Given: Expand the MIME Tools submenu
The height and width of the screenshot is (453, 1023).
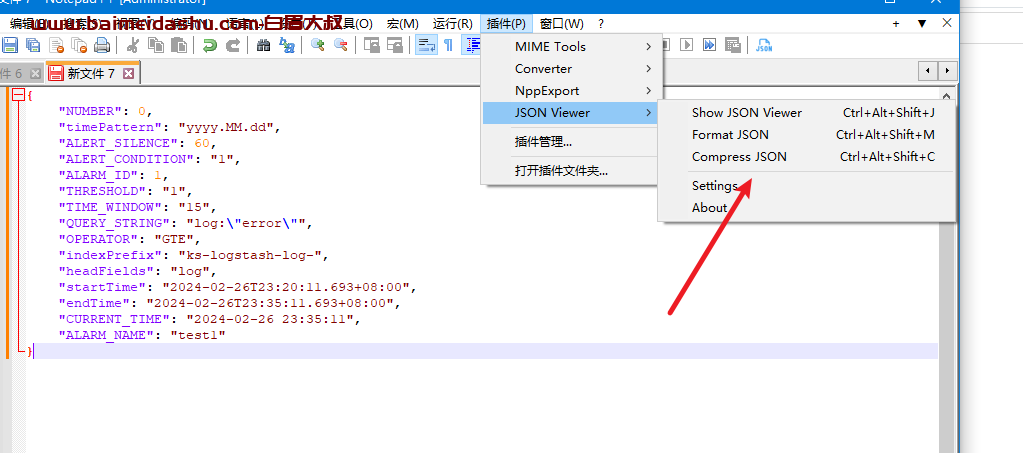Looking at the screenshot, I should [x=572, y=46].
